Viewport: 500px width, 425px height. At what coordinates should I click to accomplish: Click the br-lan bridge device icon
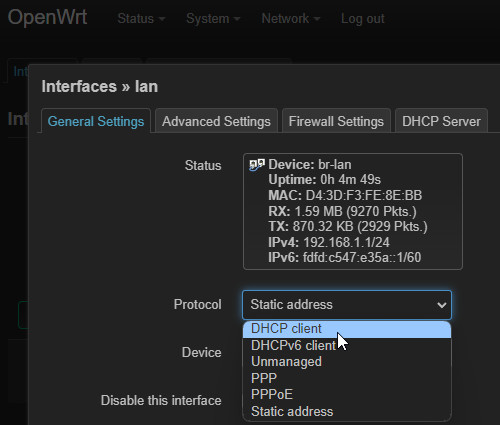(x=257, y=165)
